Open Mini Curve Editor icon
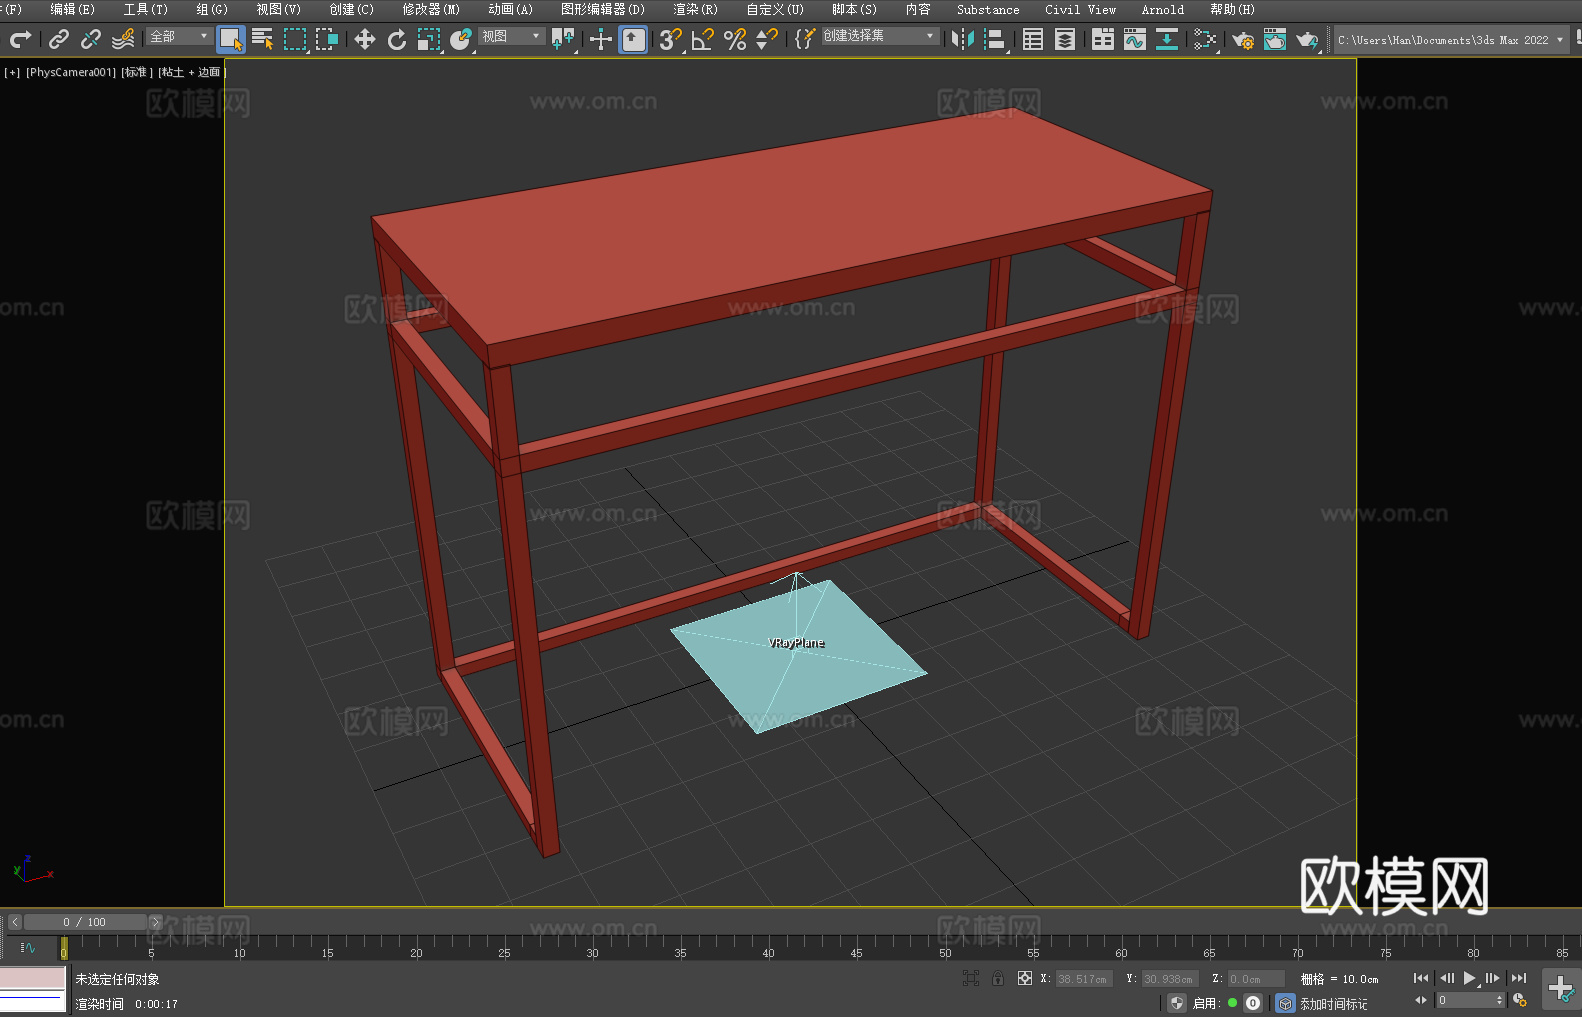1582x1017 pixels. click(28, 947)
